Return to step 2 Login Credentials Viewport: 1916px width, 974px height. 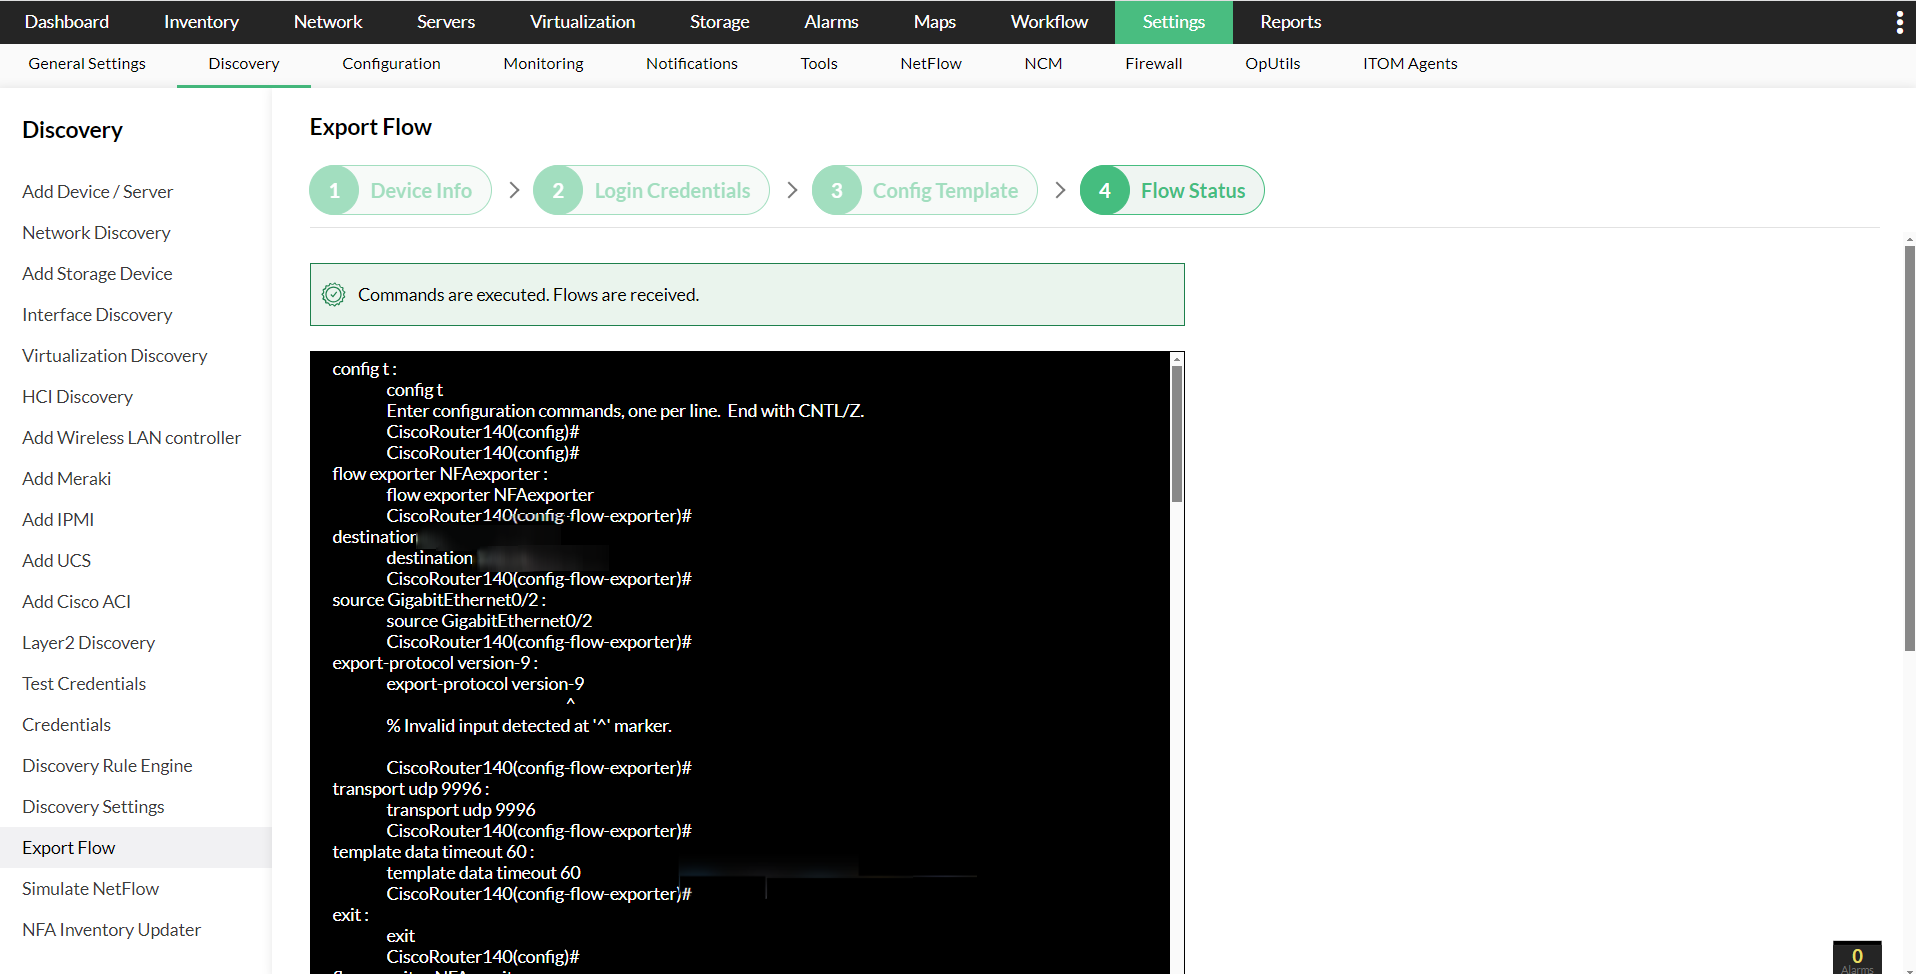[651, 190]
